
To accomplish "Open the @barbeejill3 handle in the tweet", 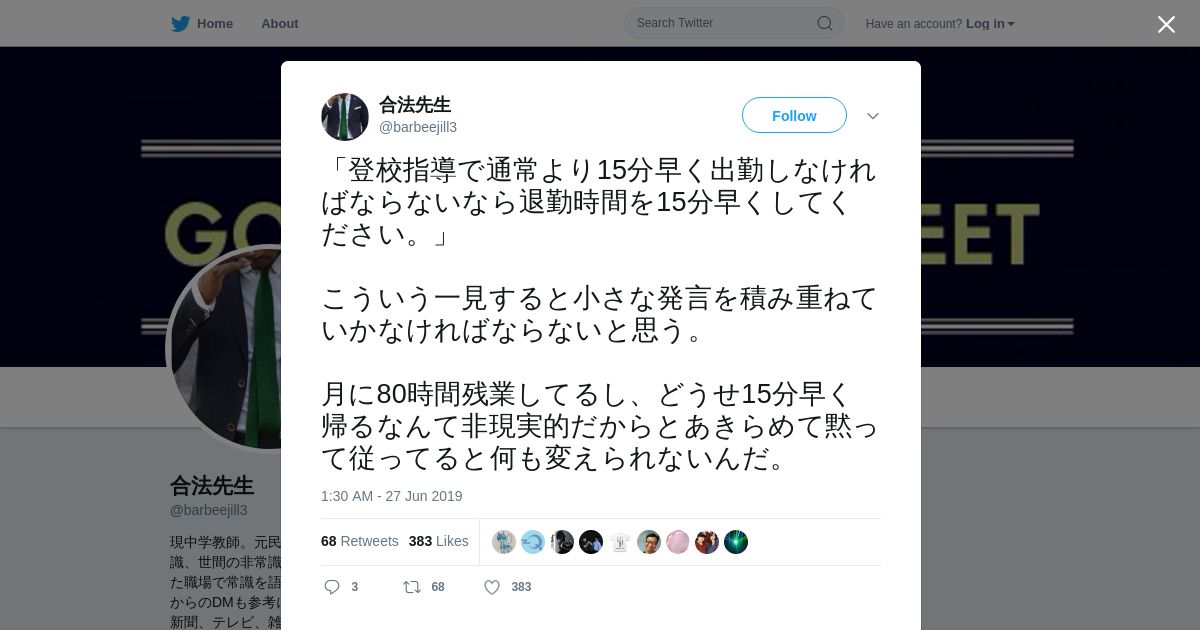I will pos(418,127).
